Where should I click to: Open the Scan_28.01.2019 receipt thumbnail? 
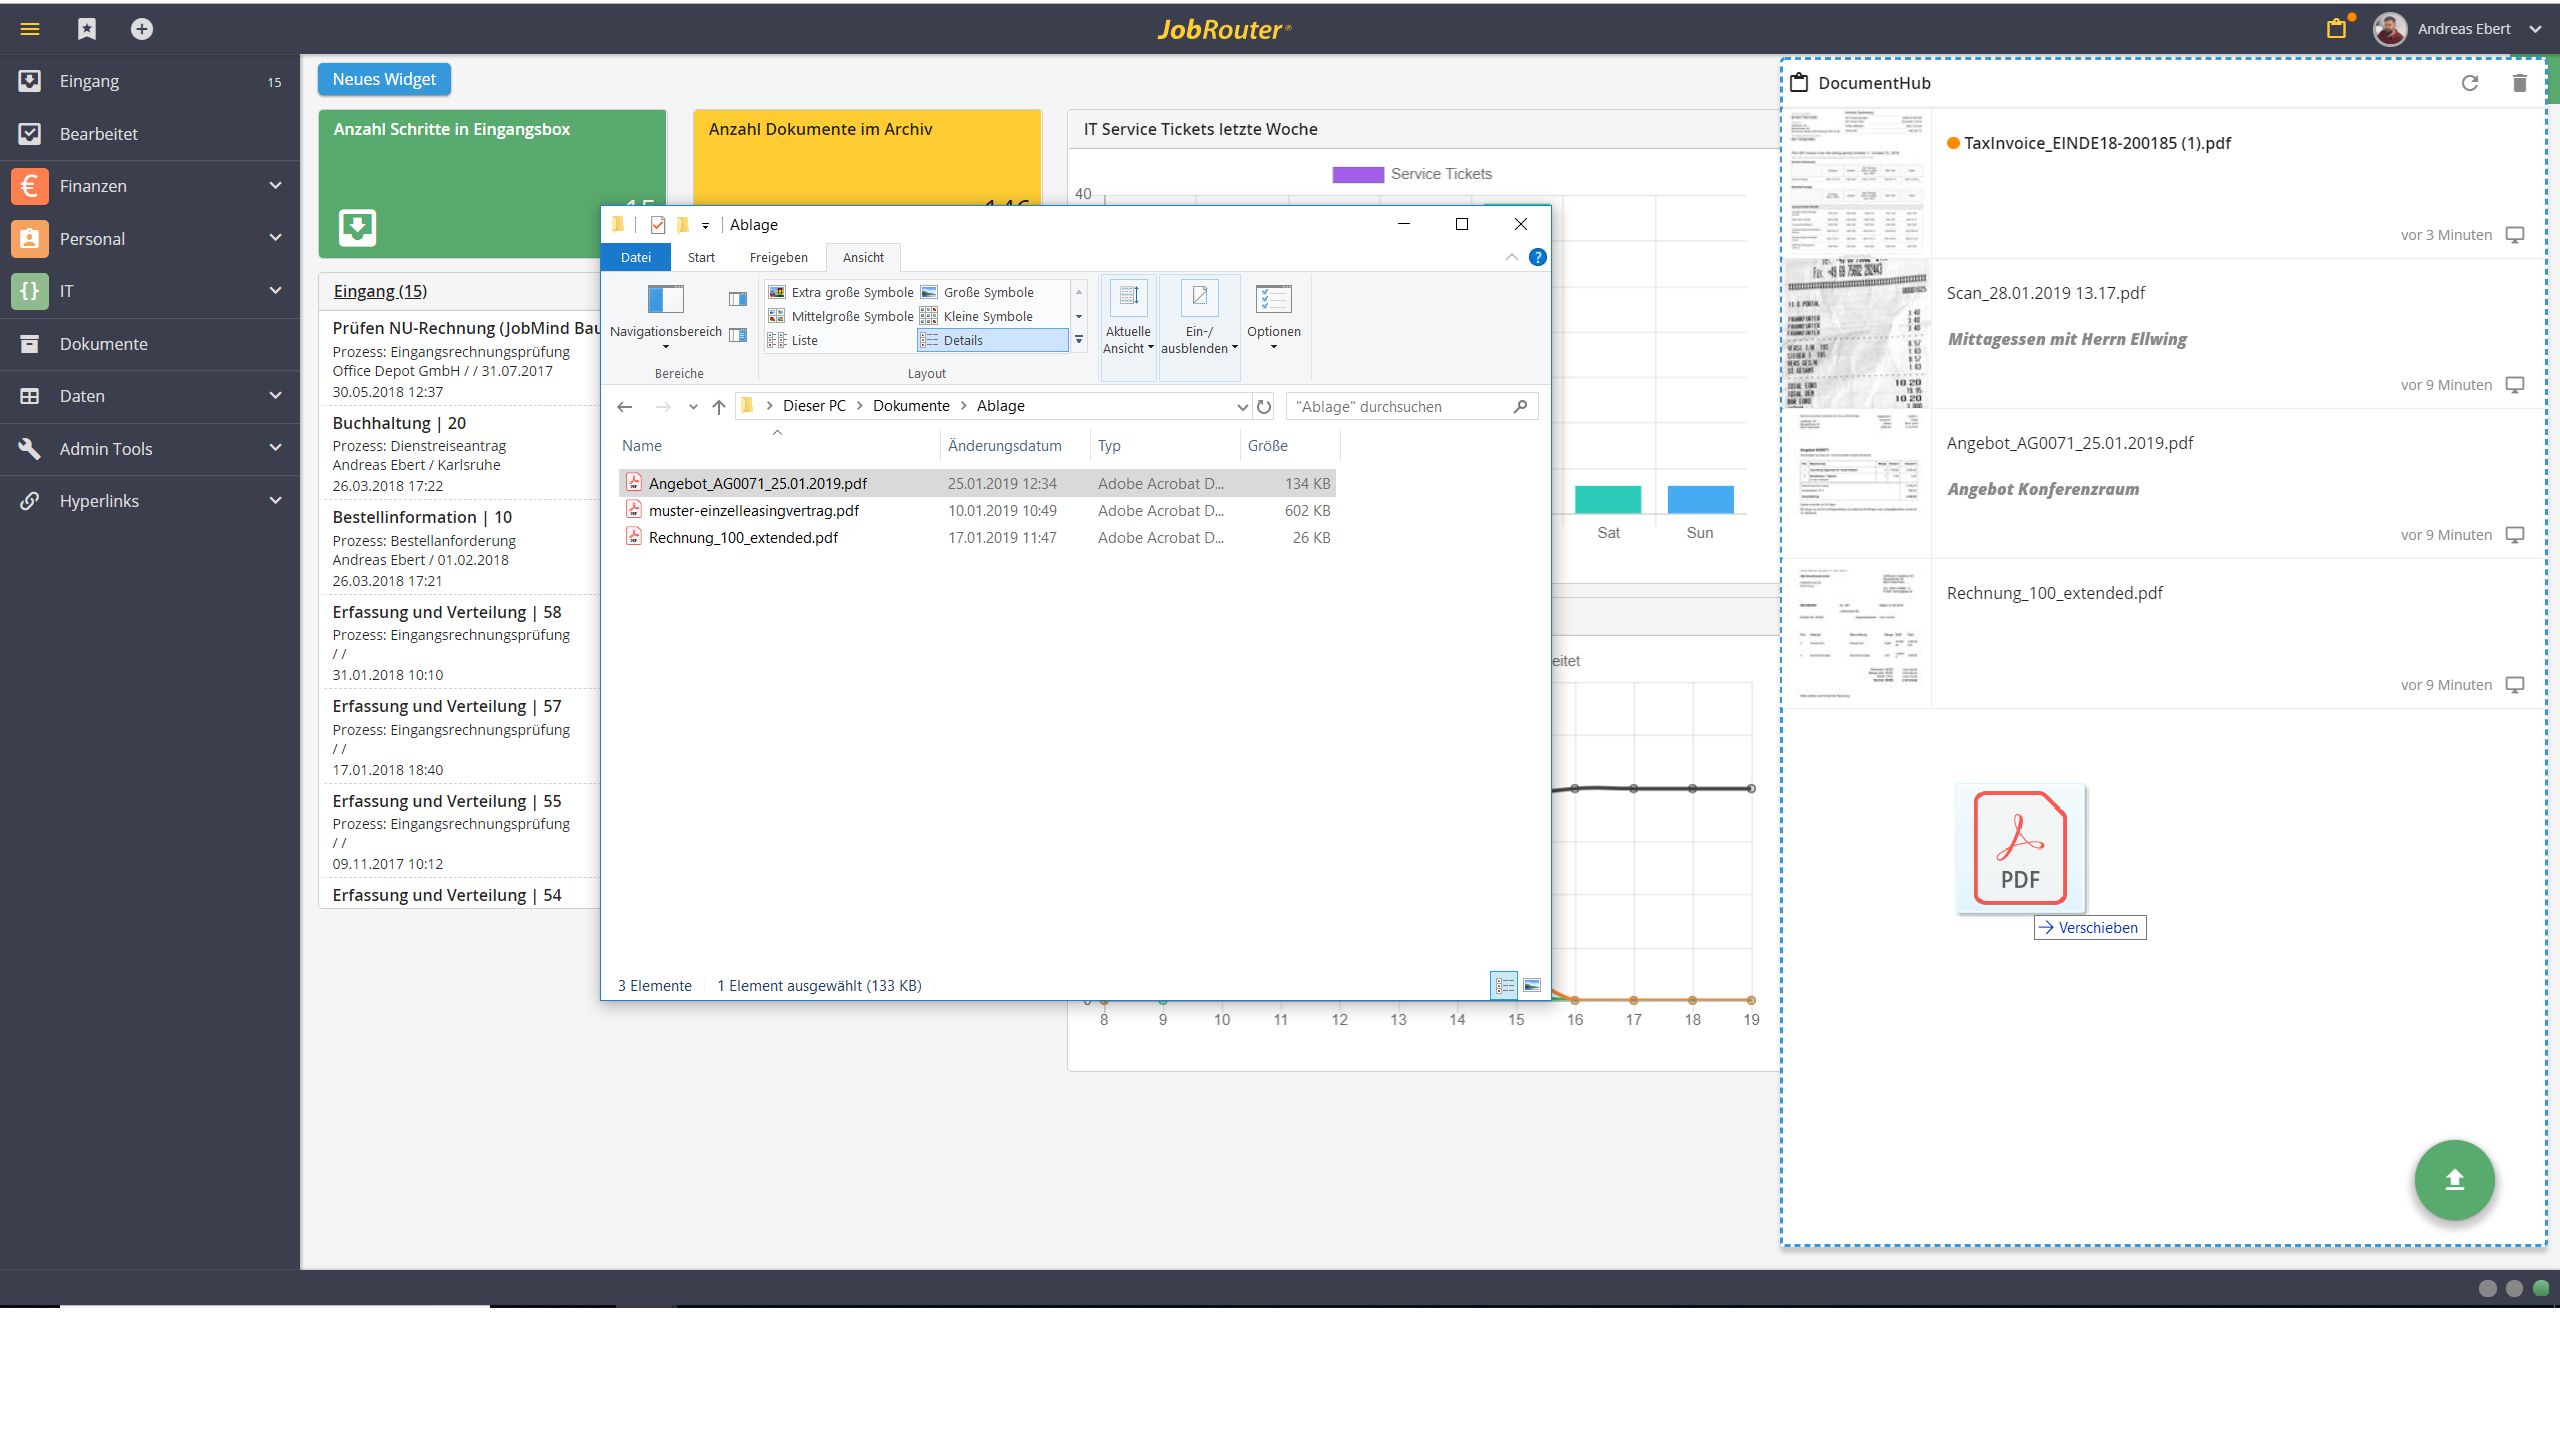click(x=1857, y=333)
